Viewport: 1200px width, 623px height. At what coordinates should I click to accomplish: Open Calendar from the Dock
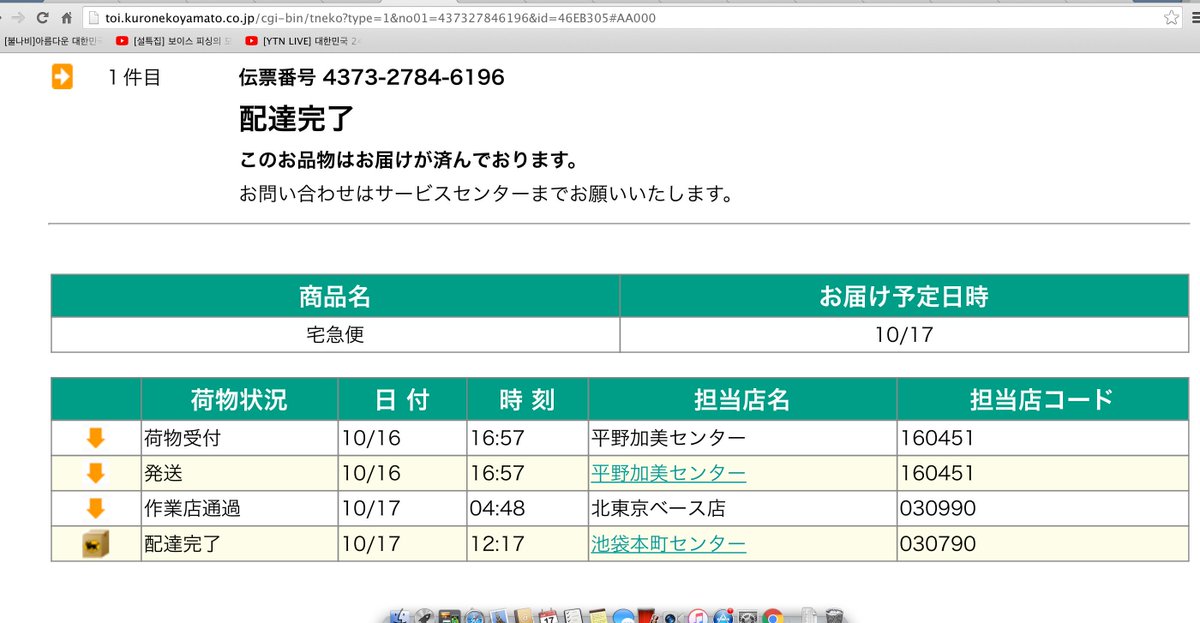pos(548,614)
